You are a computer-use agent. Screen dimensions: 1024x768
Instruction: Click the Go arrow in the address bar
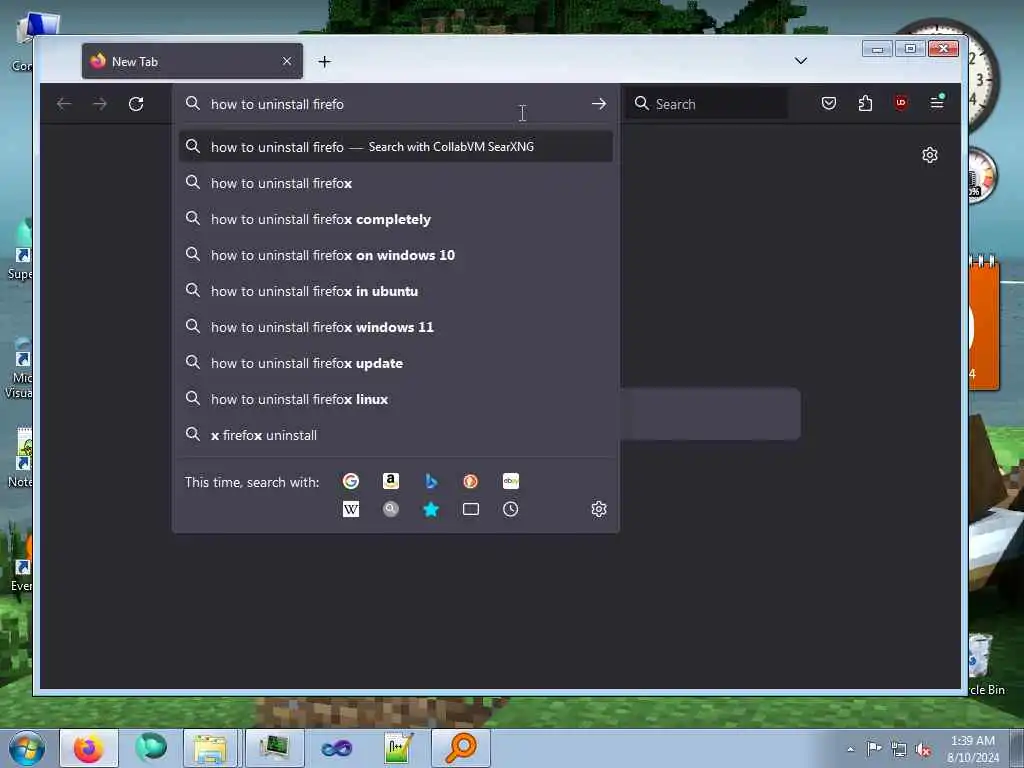coord(599,104)
